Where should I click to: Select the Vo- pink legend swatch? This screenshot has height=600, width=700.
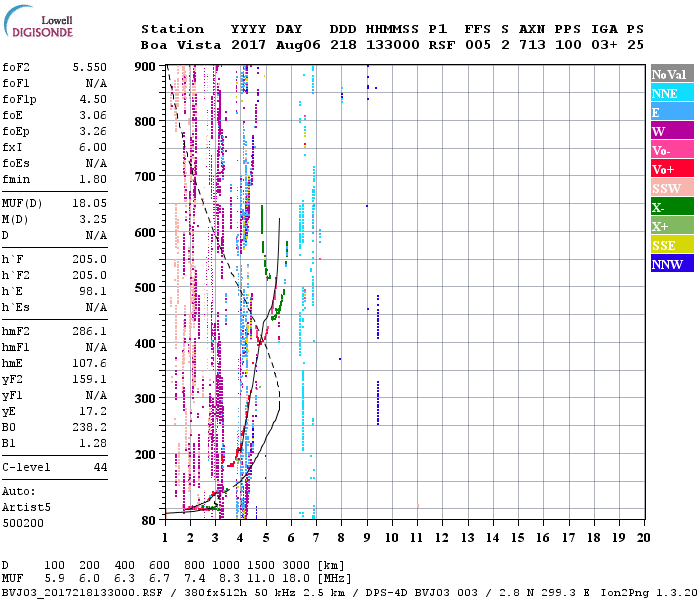click(672, 150)
